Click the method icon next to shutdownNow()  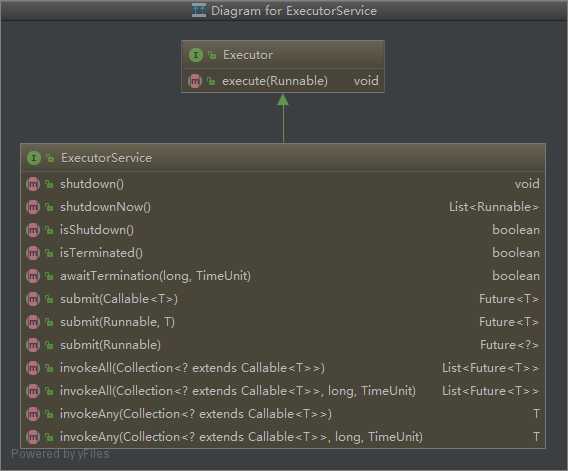[x=33, y=207]
